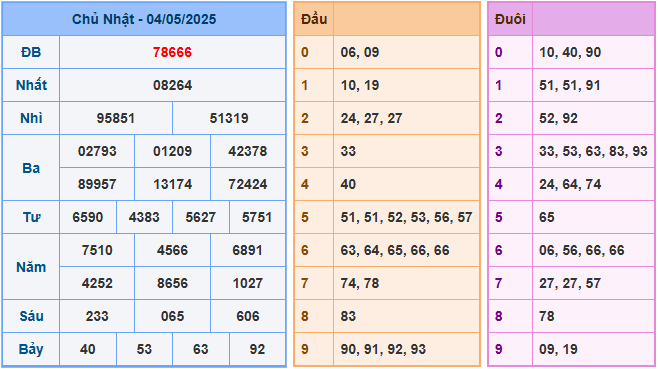The image size is (658, 369).
Task: Click Đuôi values 52, 92
Action: (x=558, y=118)
